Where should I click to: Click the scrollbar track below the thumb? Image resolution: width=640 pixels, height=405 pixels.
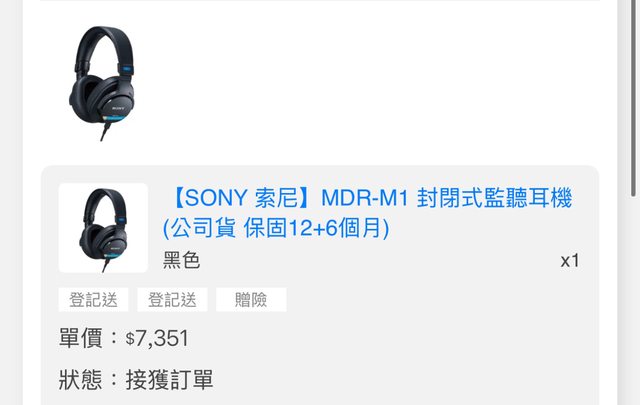click(635, 302)
